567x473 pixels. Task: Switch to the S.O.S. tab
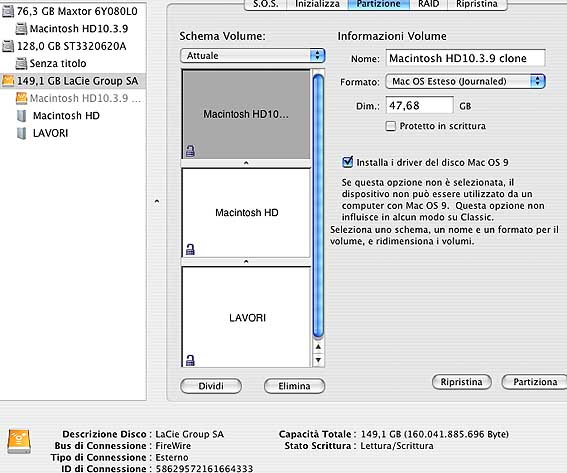pyautogui.click(x=266, y=4)
